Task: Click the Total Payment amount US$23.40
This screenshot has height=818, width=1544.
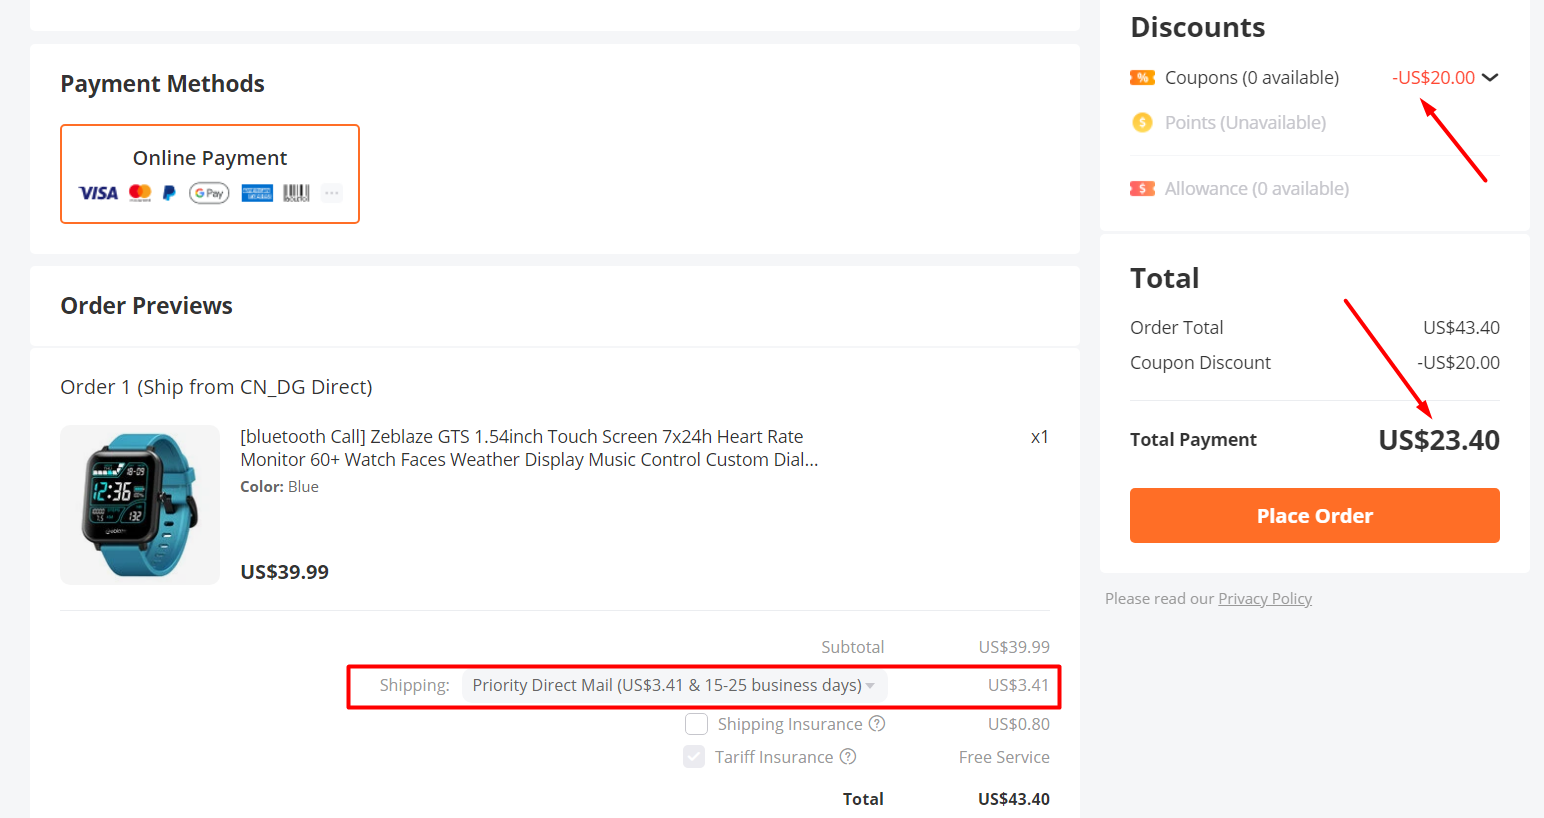Action: tap(1439, 440)
